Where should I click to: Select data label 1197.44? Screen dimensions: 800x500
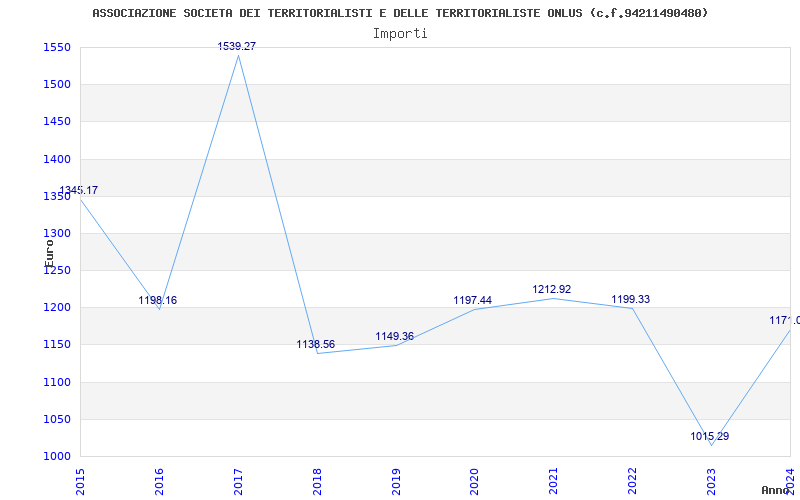(472, 301)
